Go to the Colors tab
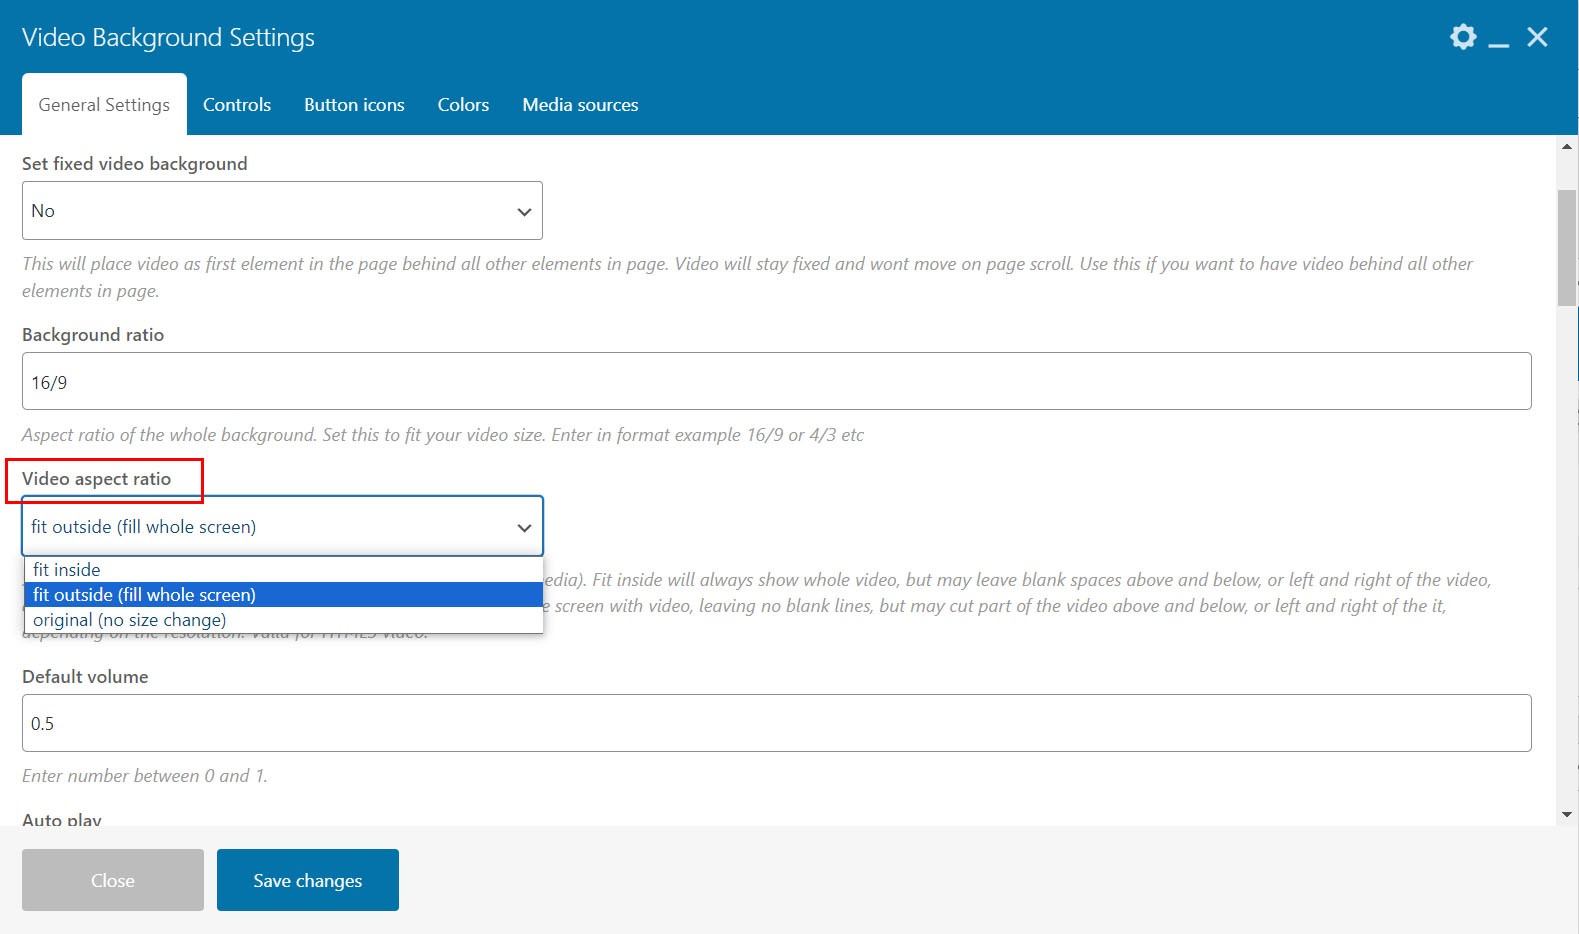 coord(463,104)
